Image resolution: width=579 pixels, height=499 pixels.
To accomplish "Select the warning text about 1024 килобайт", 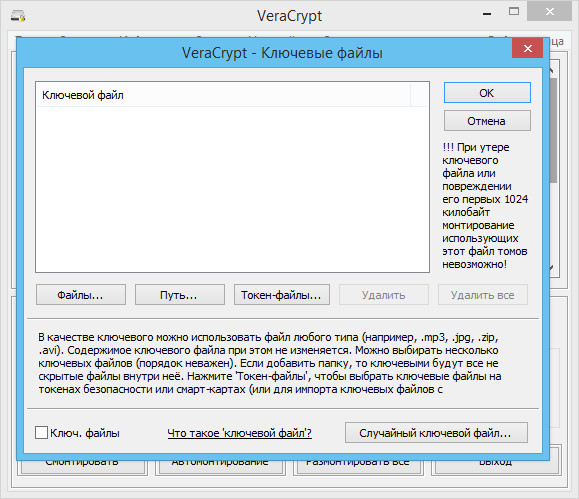I will click(x=485, y=206).
